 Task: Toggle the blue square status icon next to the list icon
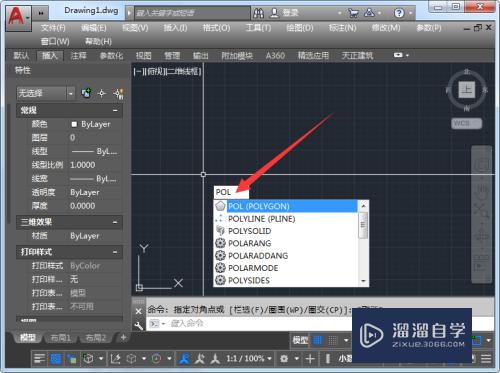pos(56,359)
